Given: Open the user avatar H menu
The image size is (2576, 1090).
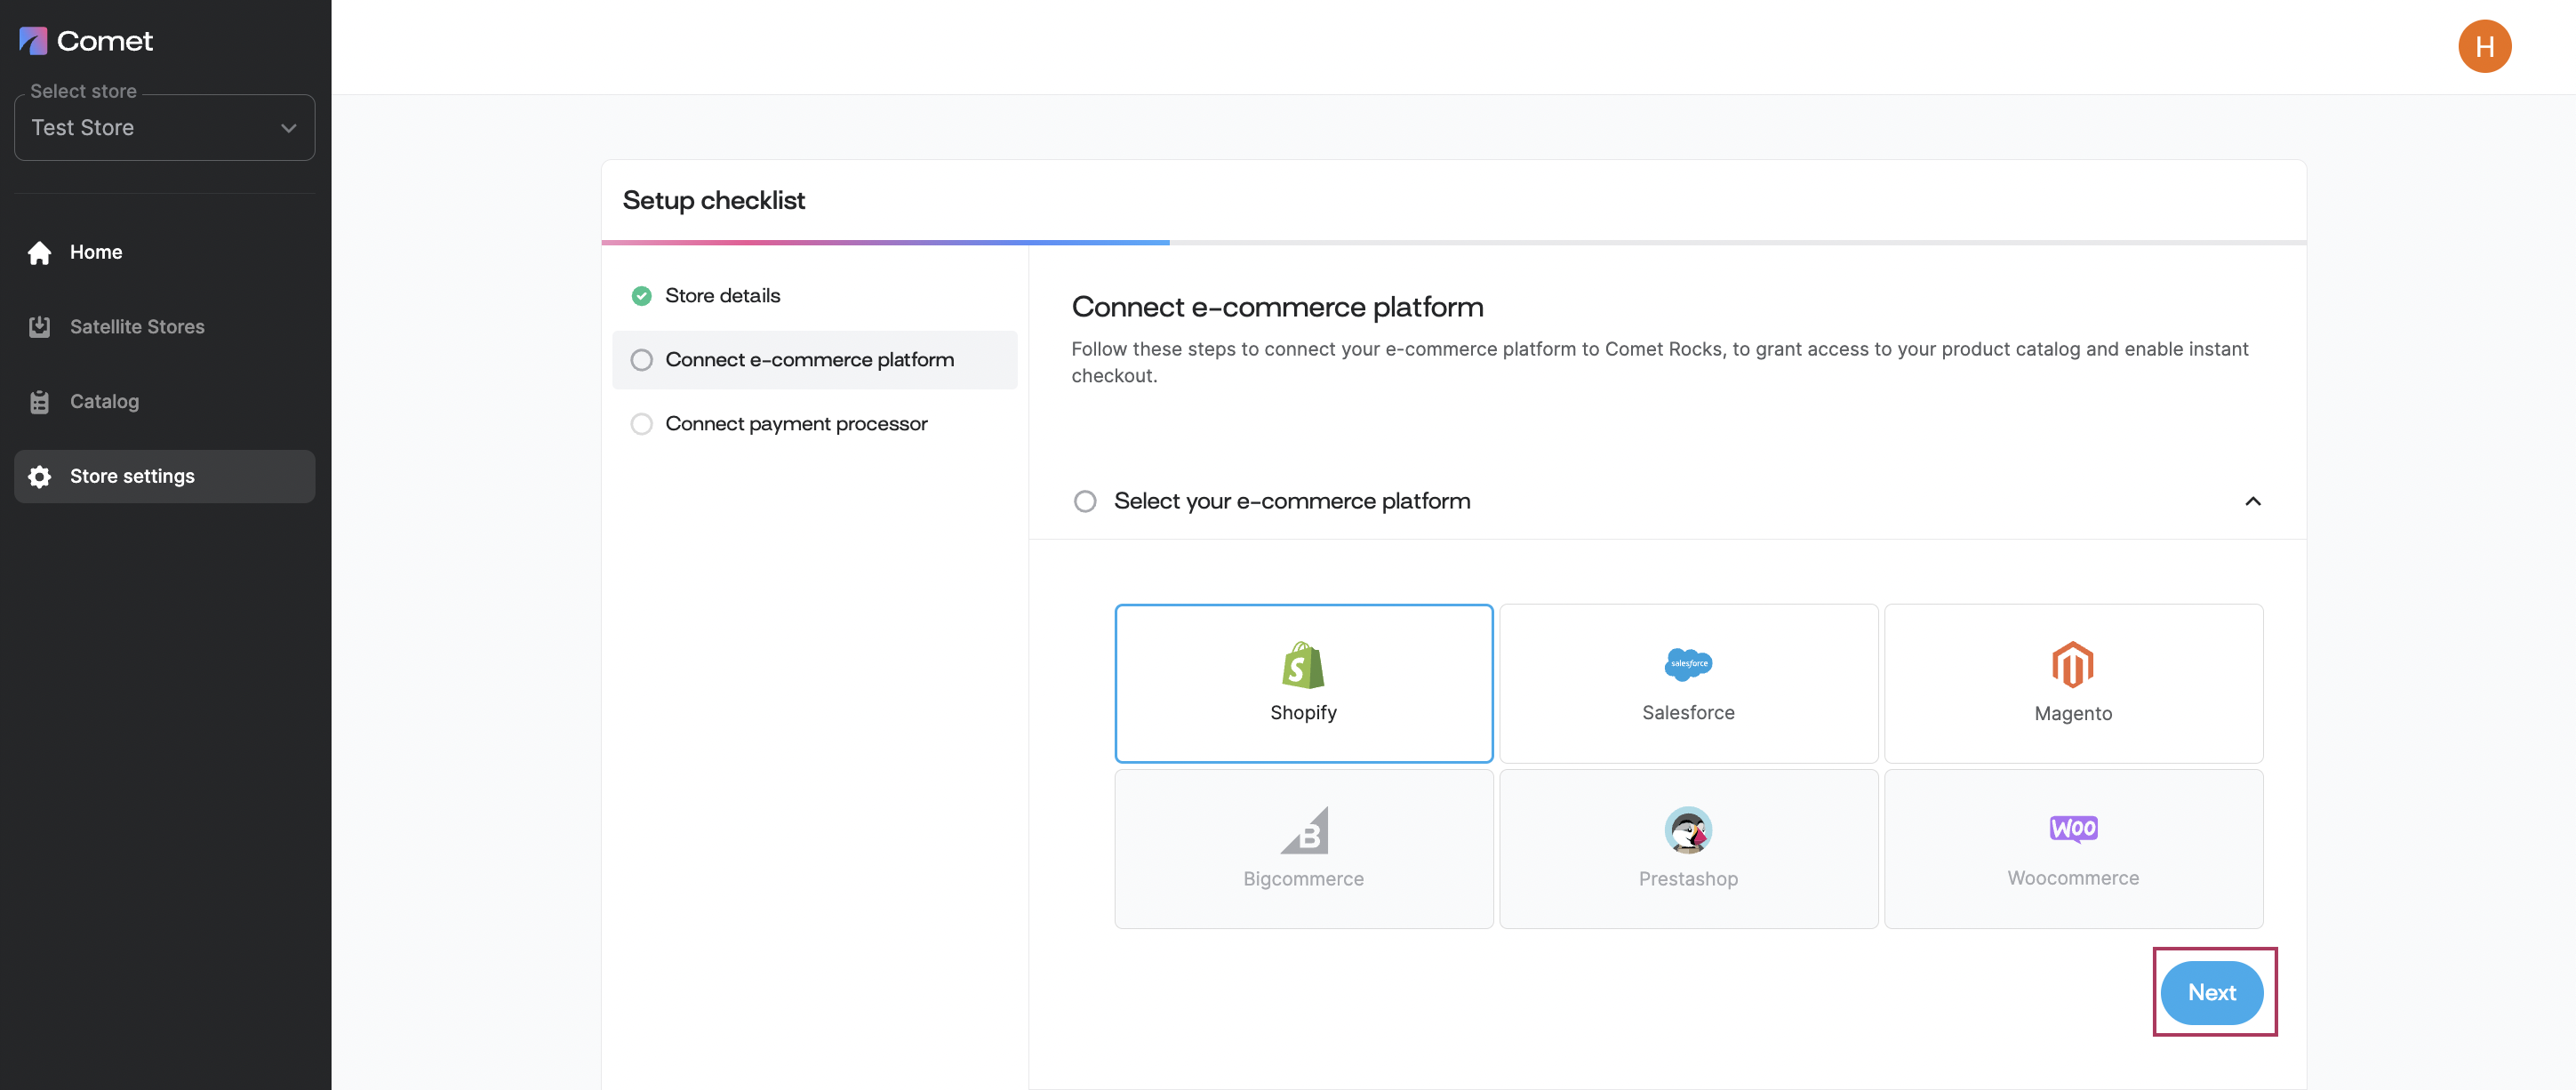Looking at the screenshot, I should coord(2484,46).
